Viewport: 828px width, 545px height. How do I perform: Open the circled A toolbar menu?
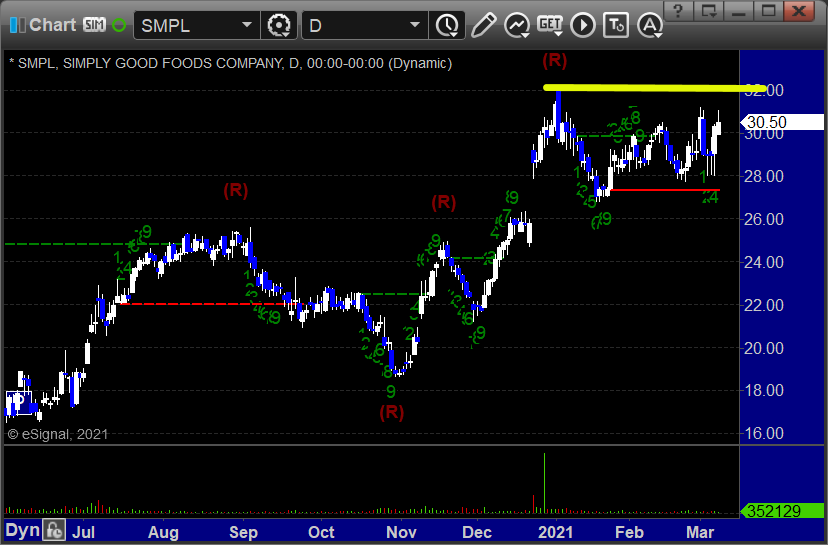pos(650,25)
